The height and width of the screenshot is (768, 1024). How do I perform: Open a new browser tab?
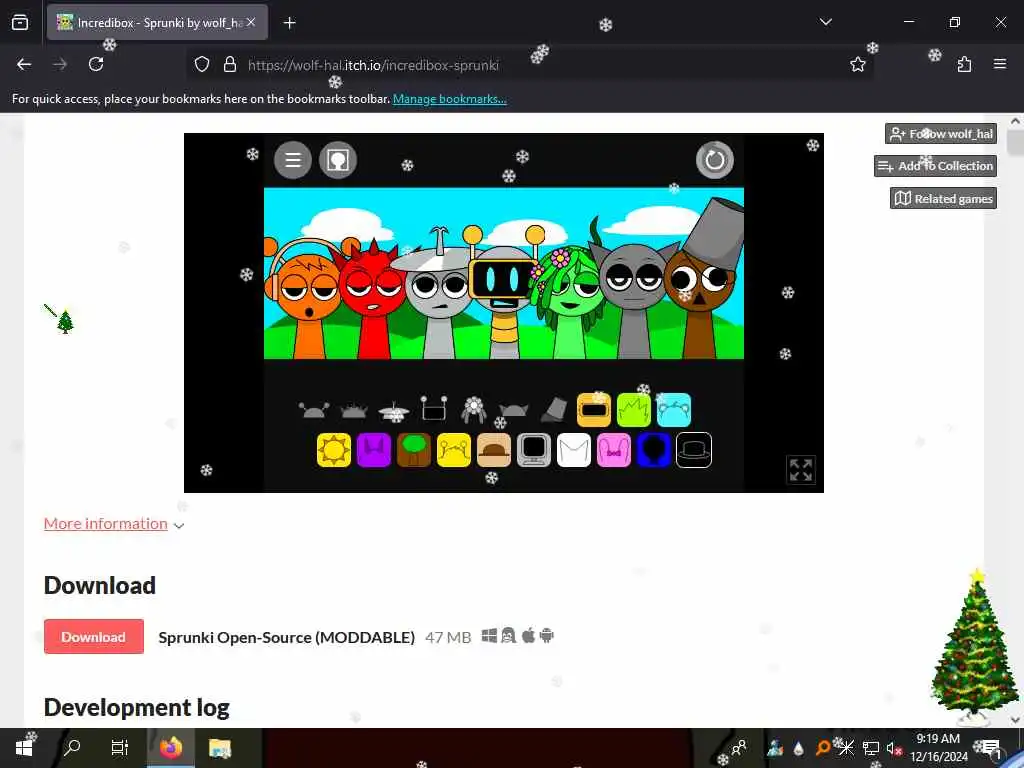[x=289, y=23]
